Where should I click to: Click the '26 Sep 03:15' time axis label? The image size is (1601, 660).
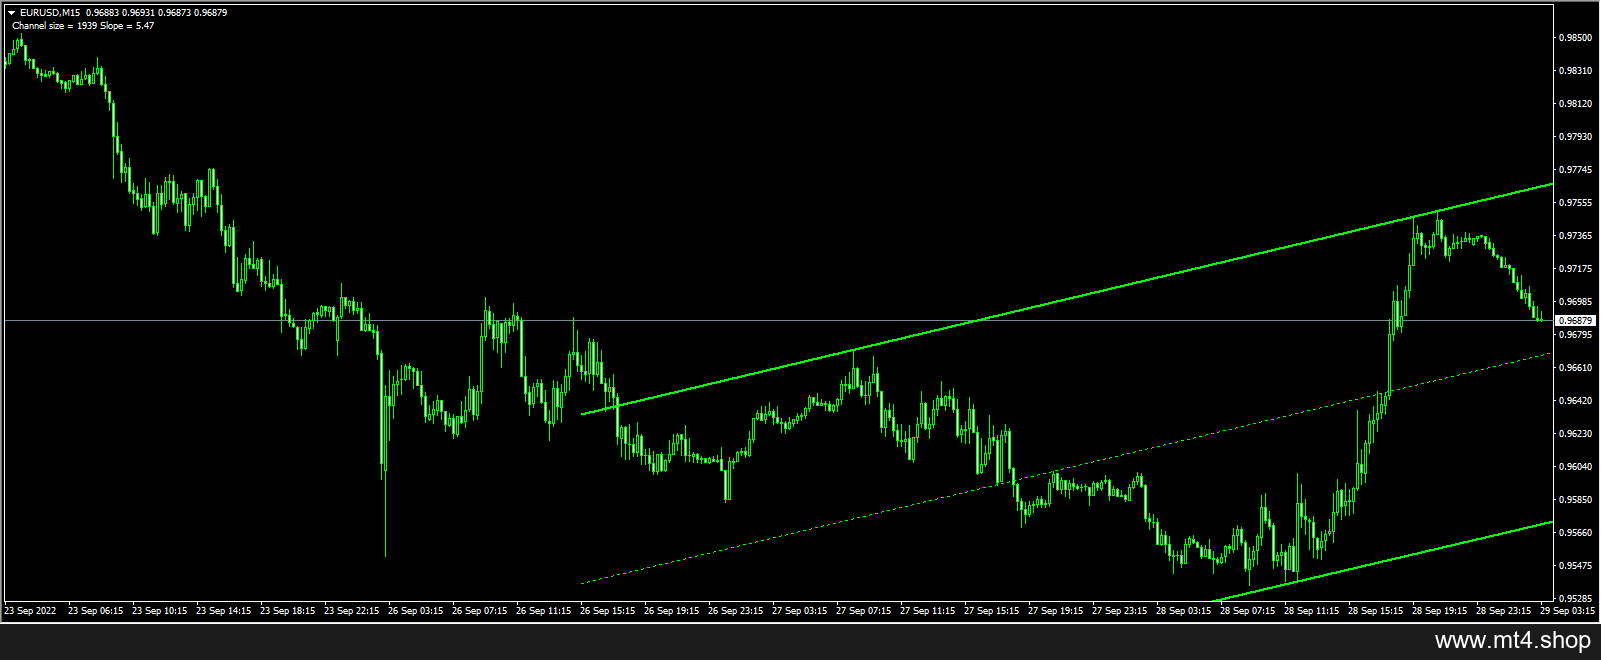point(415,610)
